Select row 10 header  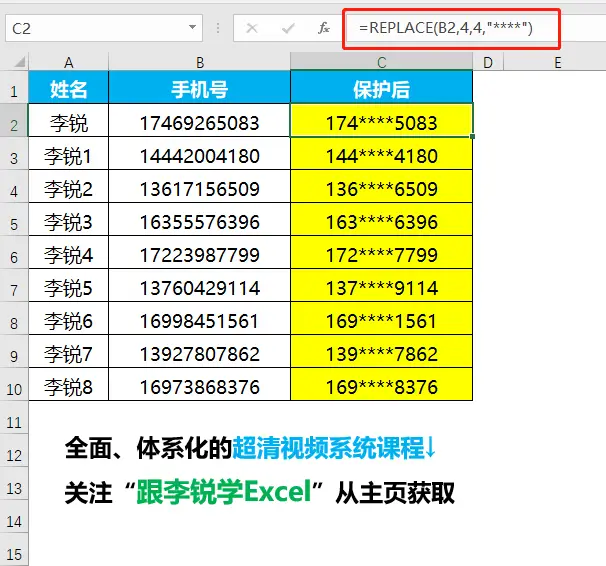14,384
